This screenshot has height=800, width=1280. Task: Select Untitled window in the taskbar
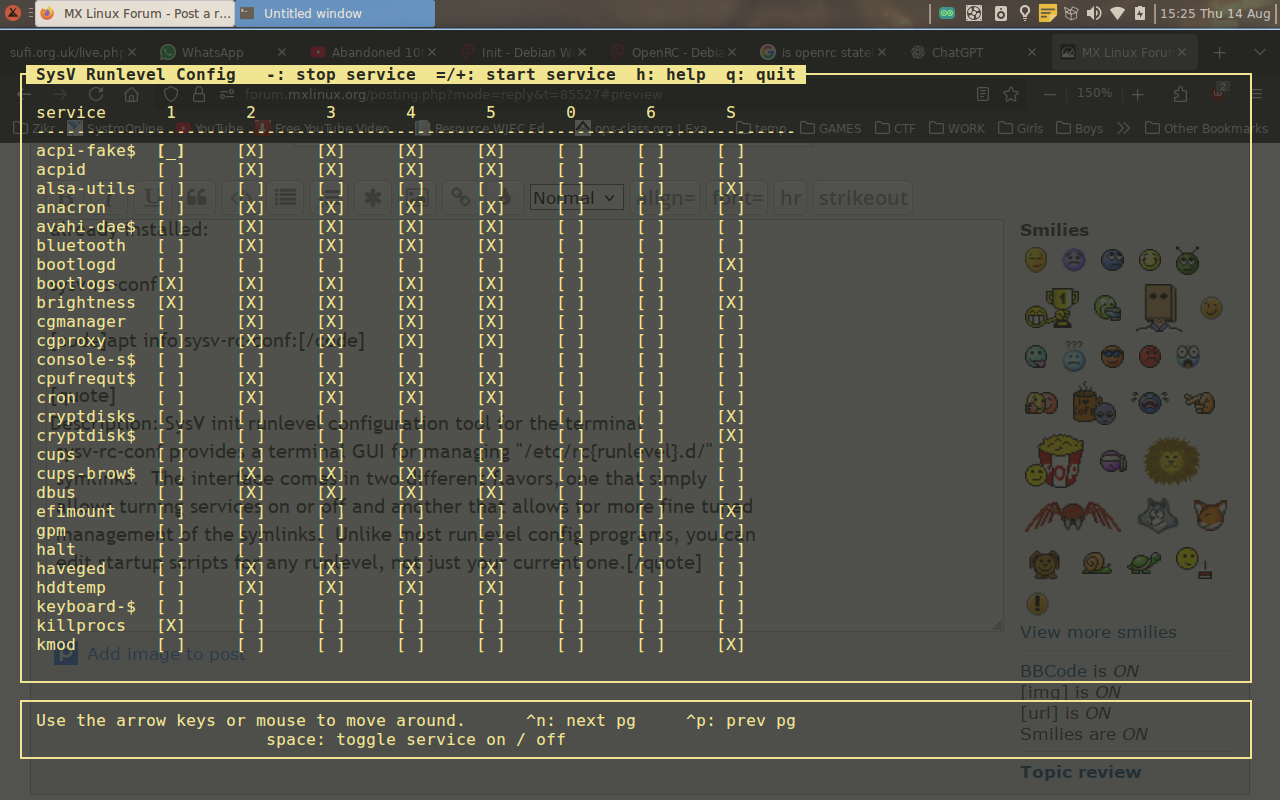pyautogui.click(x=335, y=13)
